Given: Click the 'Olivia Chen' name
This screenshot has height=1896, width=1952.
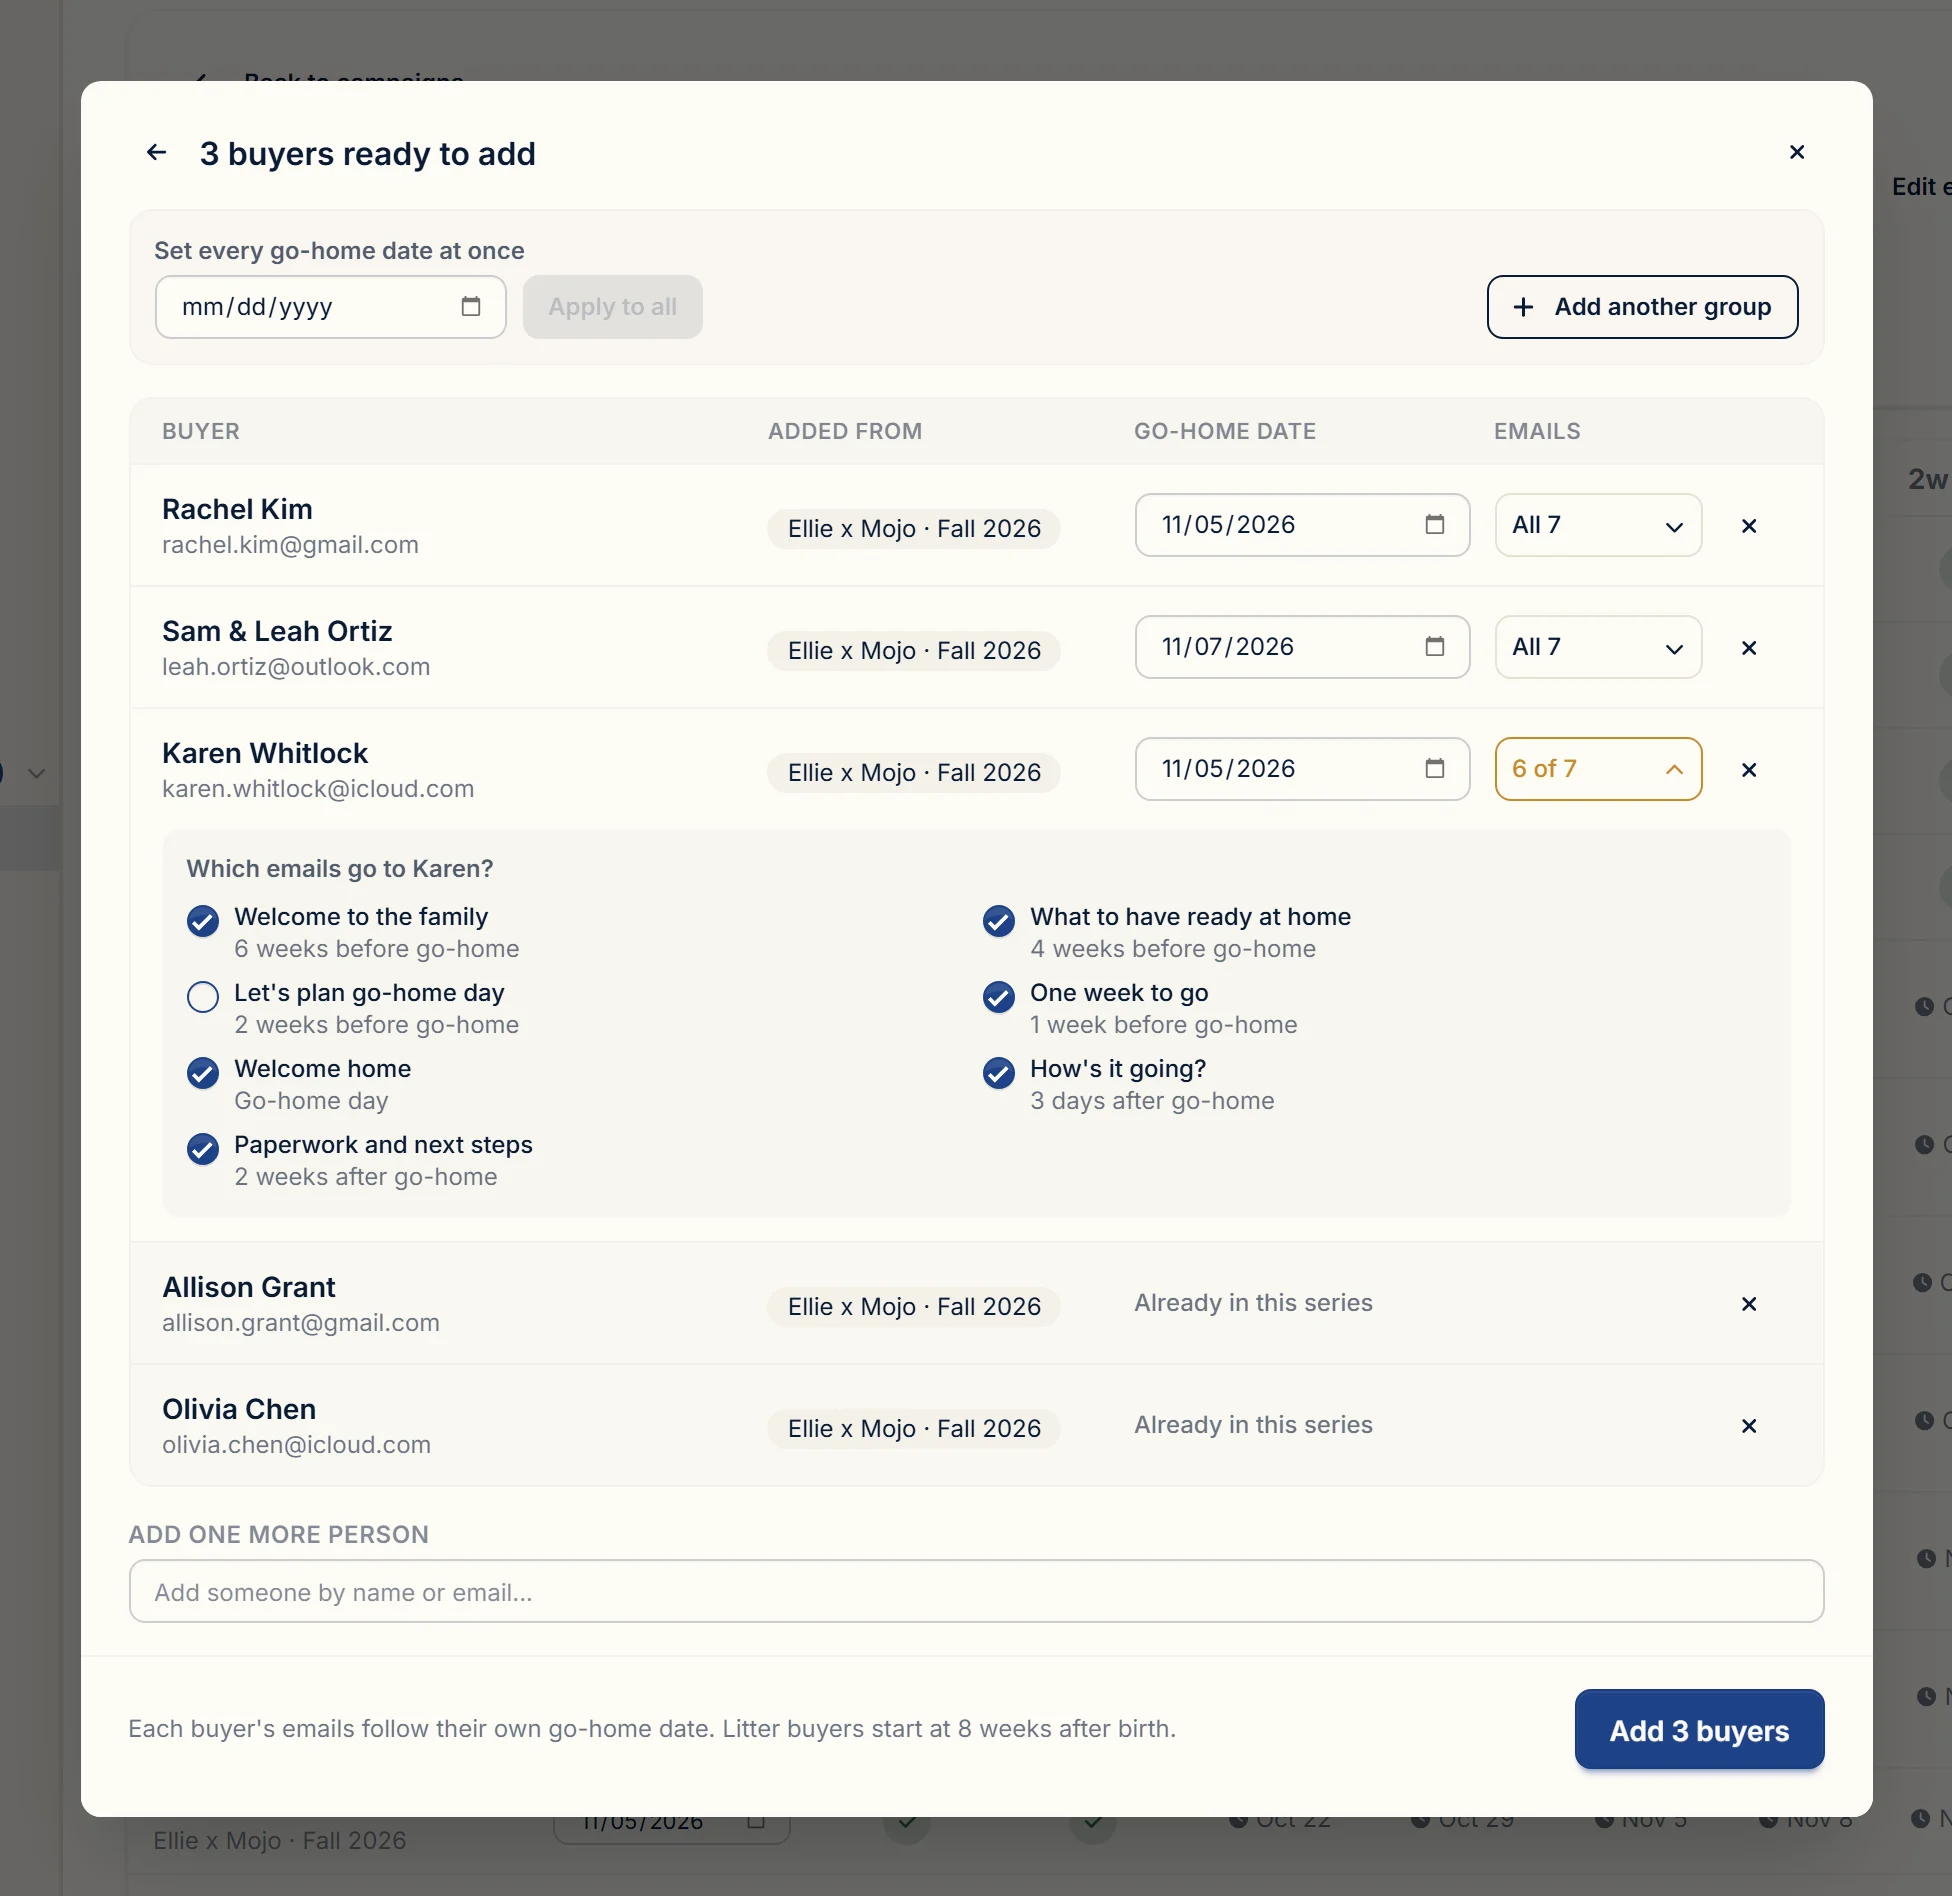Looking at the screenshot, I should (x=239, y=1409).
